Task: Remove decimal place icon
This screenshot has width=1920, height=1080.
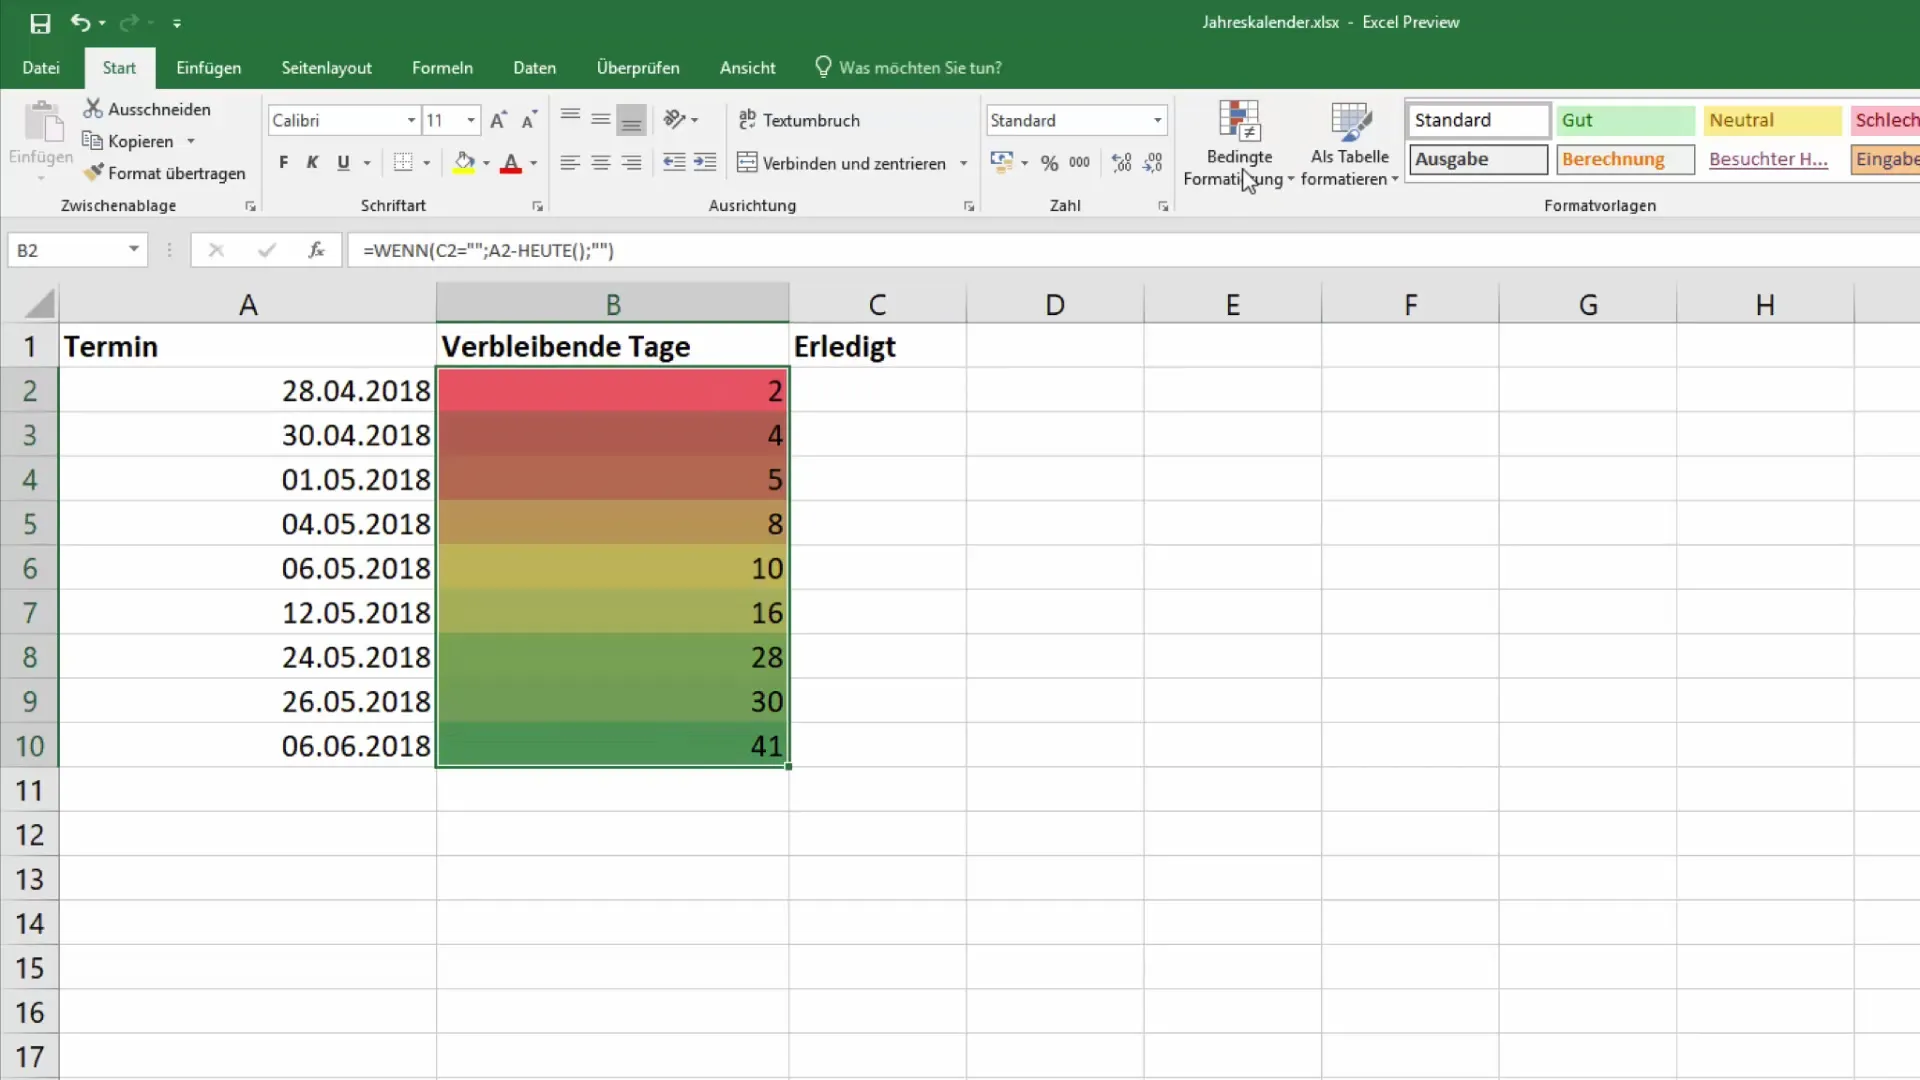Action: [x=1153, y=163]
